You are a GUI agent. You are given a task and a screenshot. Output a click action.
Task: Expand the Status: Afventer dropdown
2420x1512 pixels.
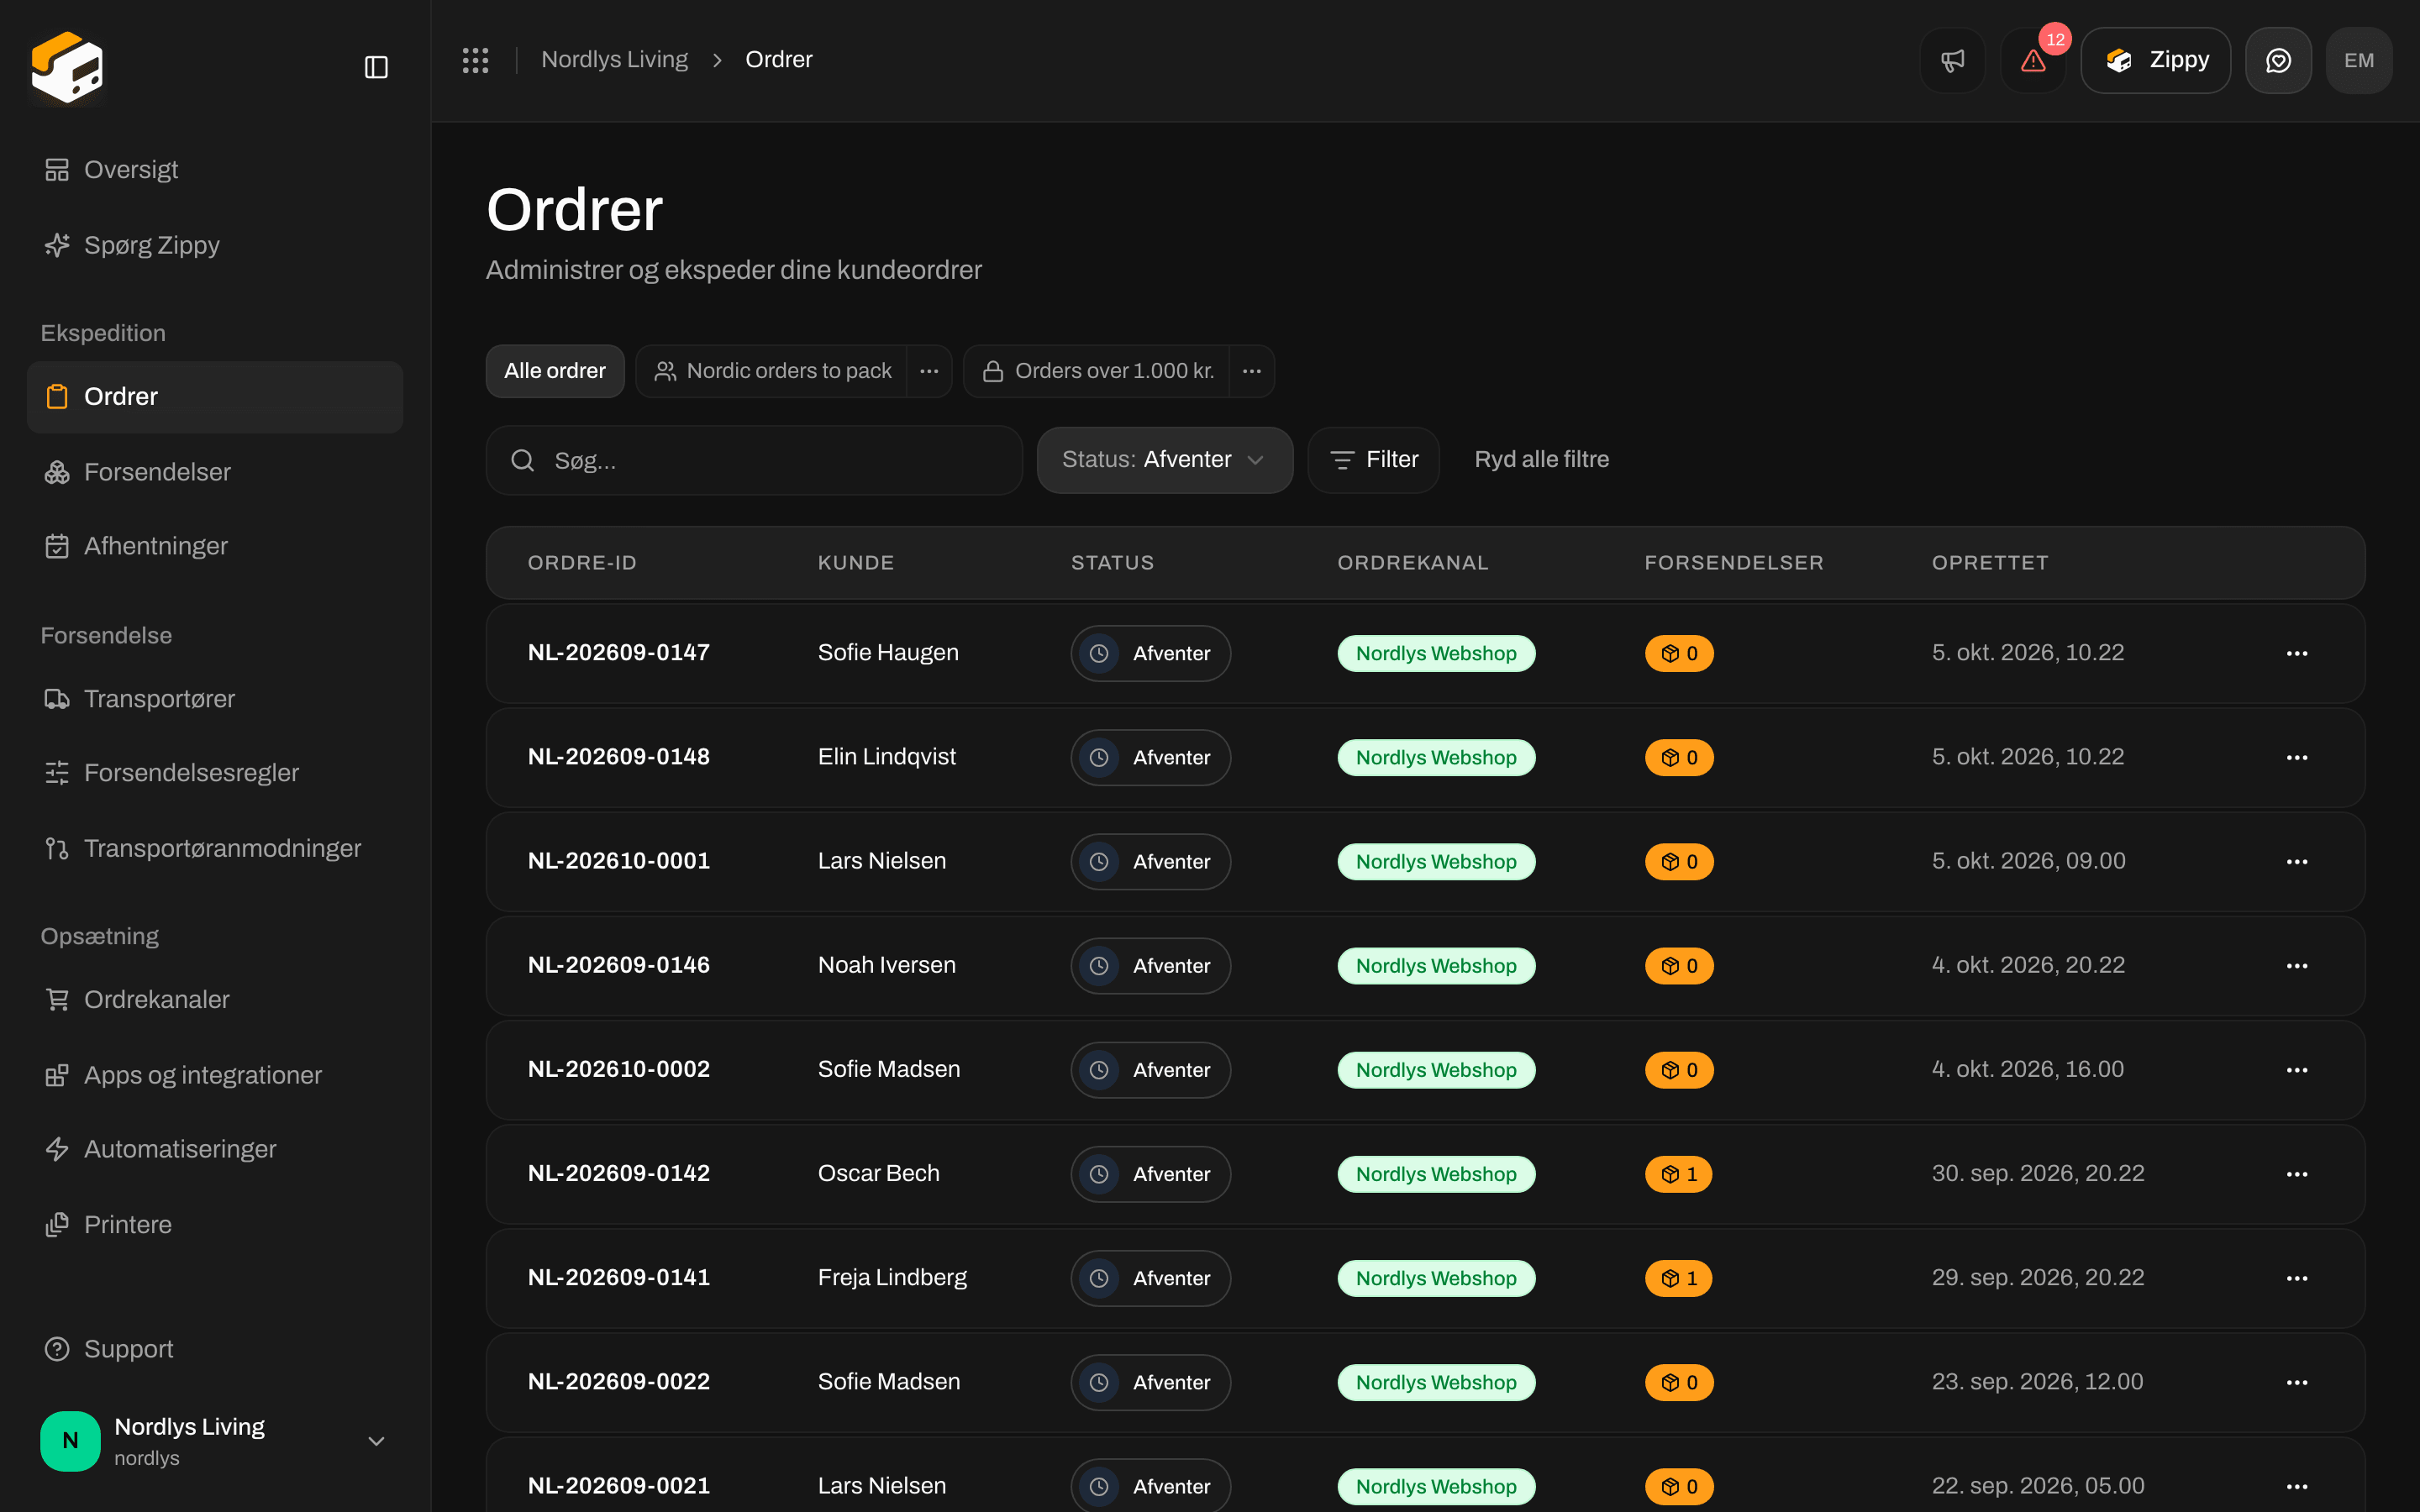click(1164, 460)
